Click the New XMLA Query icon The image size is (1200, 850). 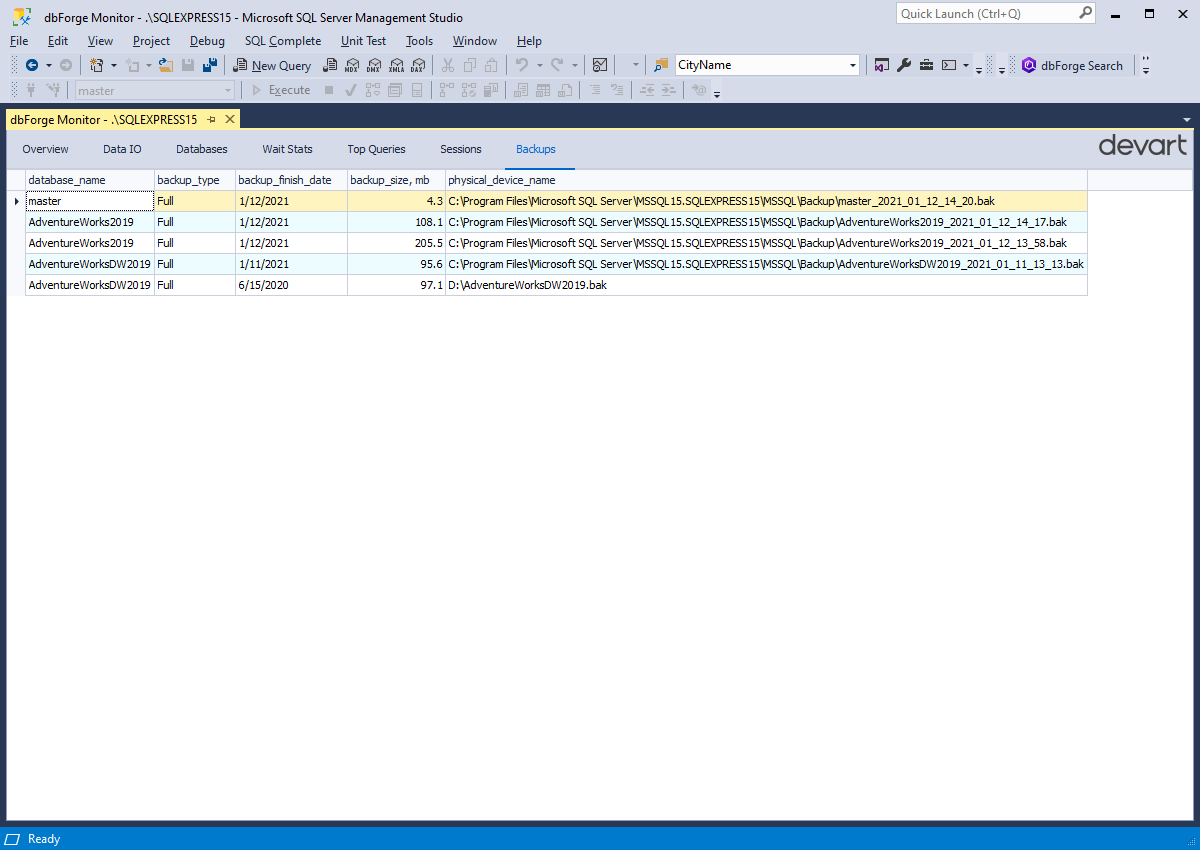coord(396,64)
